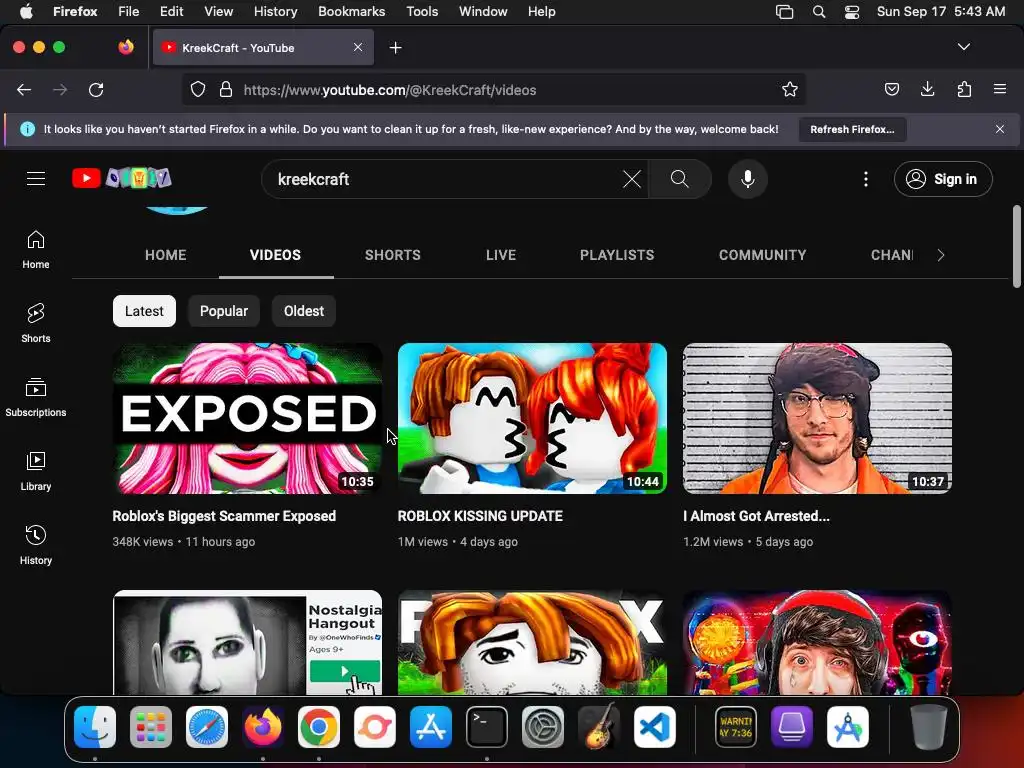Reload the current page

[x=96, y=90]
